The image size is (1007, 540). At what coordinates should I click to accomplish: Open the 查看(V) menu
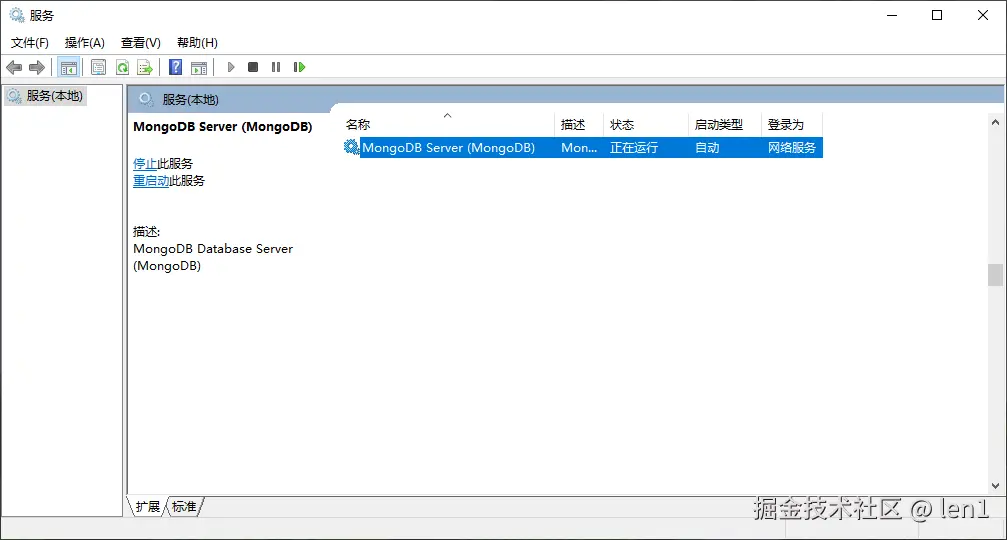coord(141,43)
